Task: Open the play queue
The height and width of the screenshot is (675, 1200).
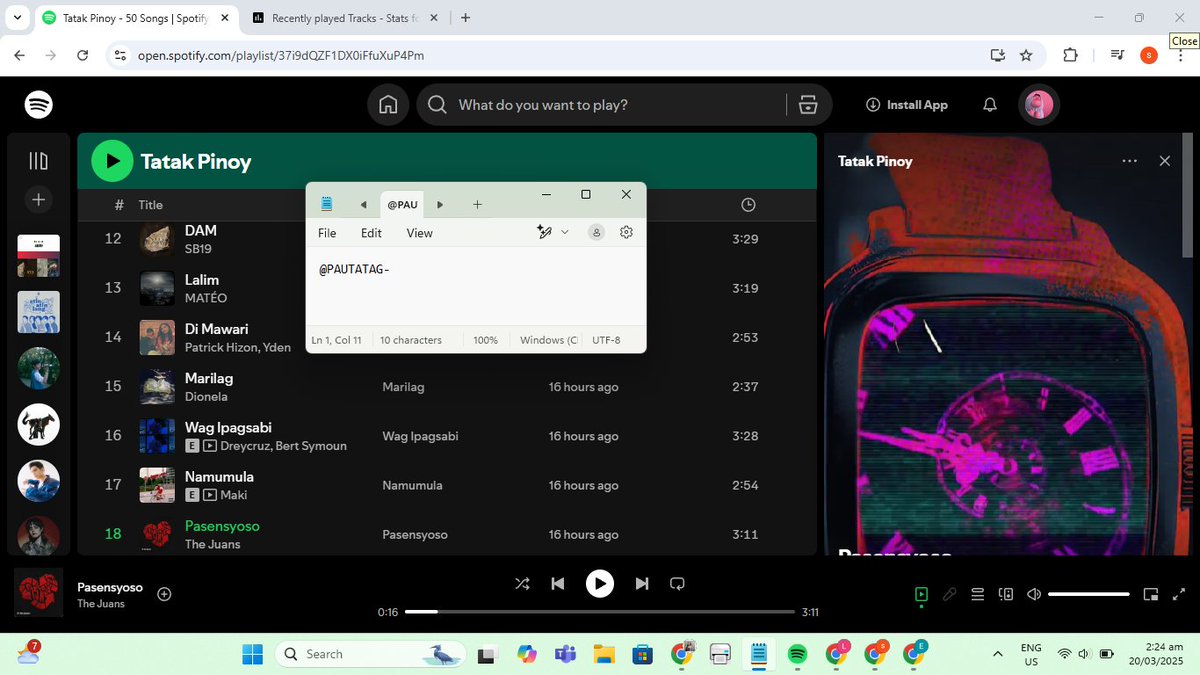Action: [x=978, y=594]
